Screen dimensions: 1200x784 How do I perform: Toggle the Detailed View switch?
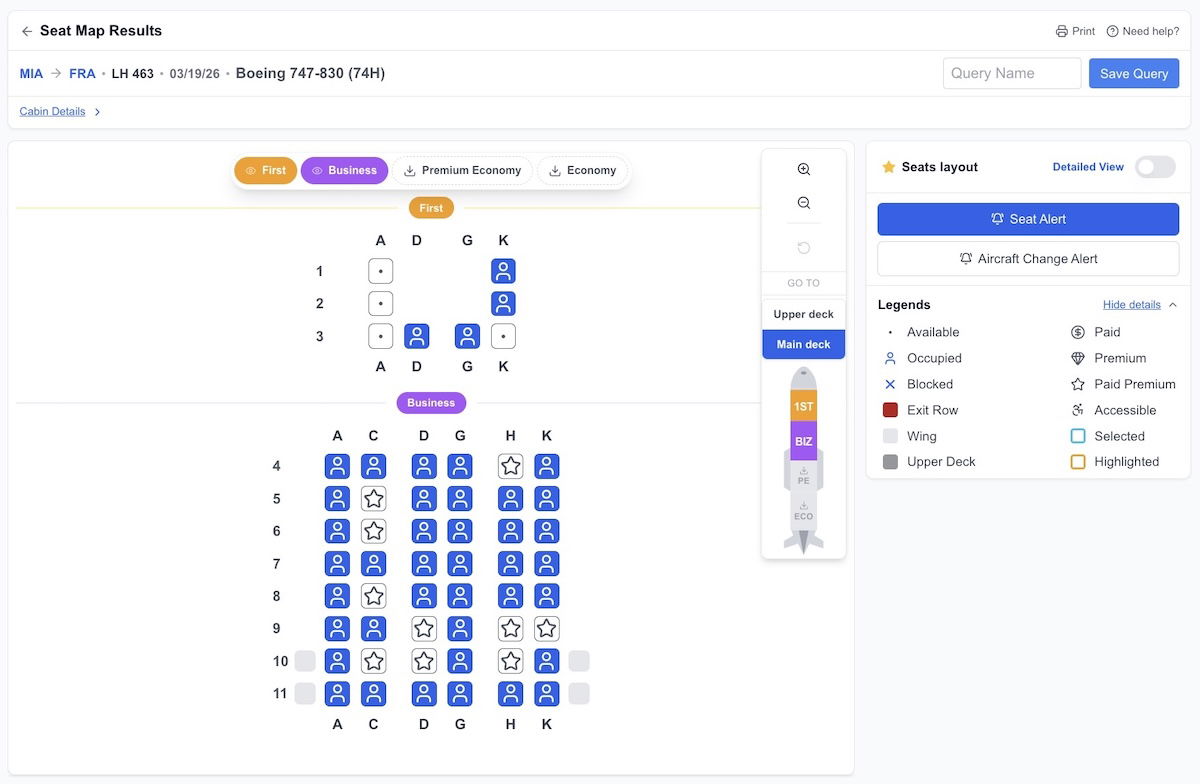[x=1154, y=167]
